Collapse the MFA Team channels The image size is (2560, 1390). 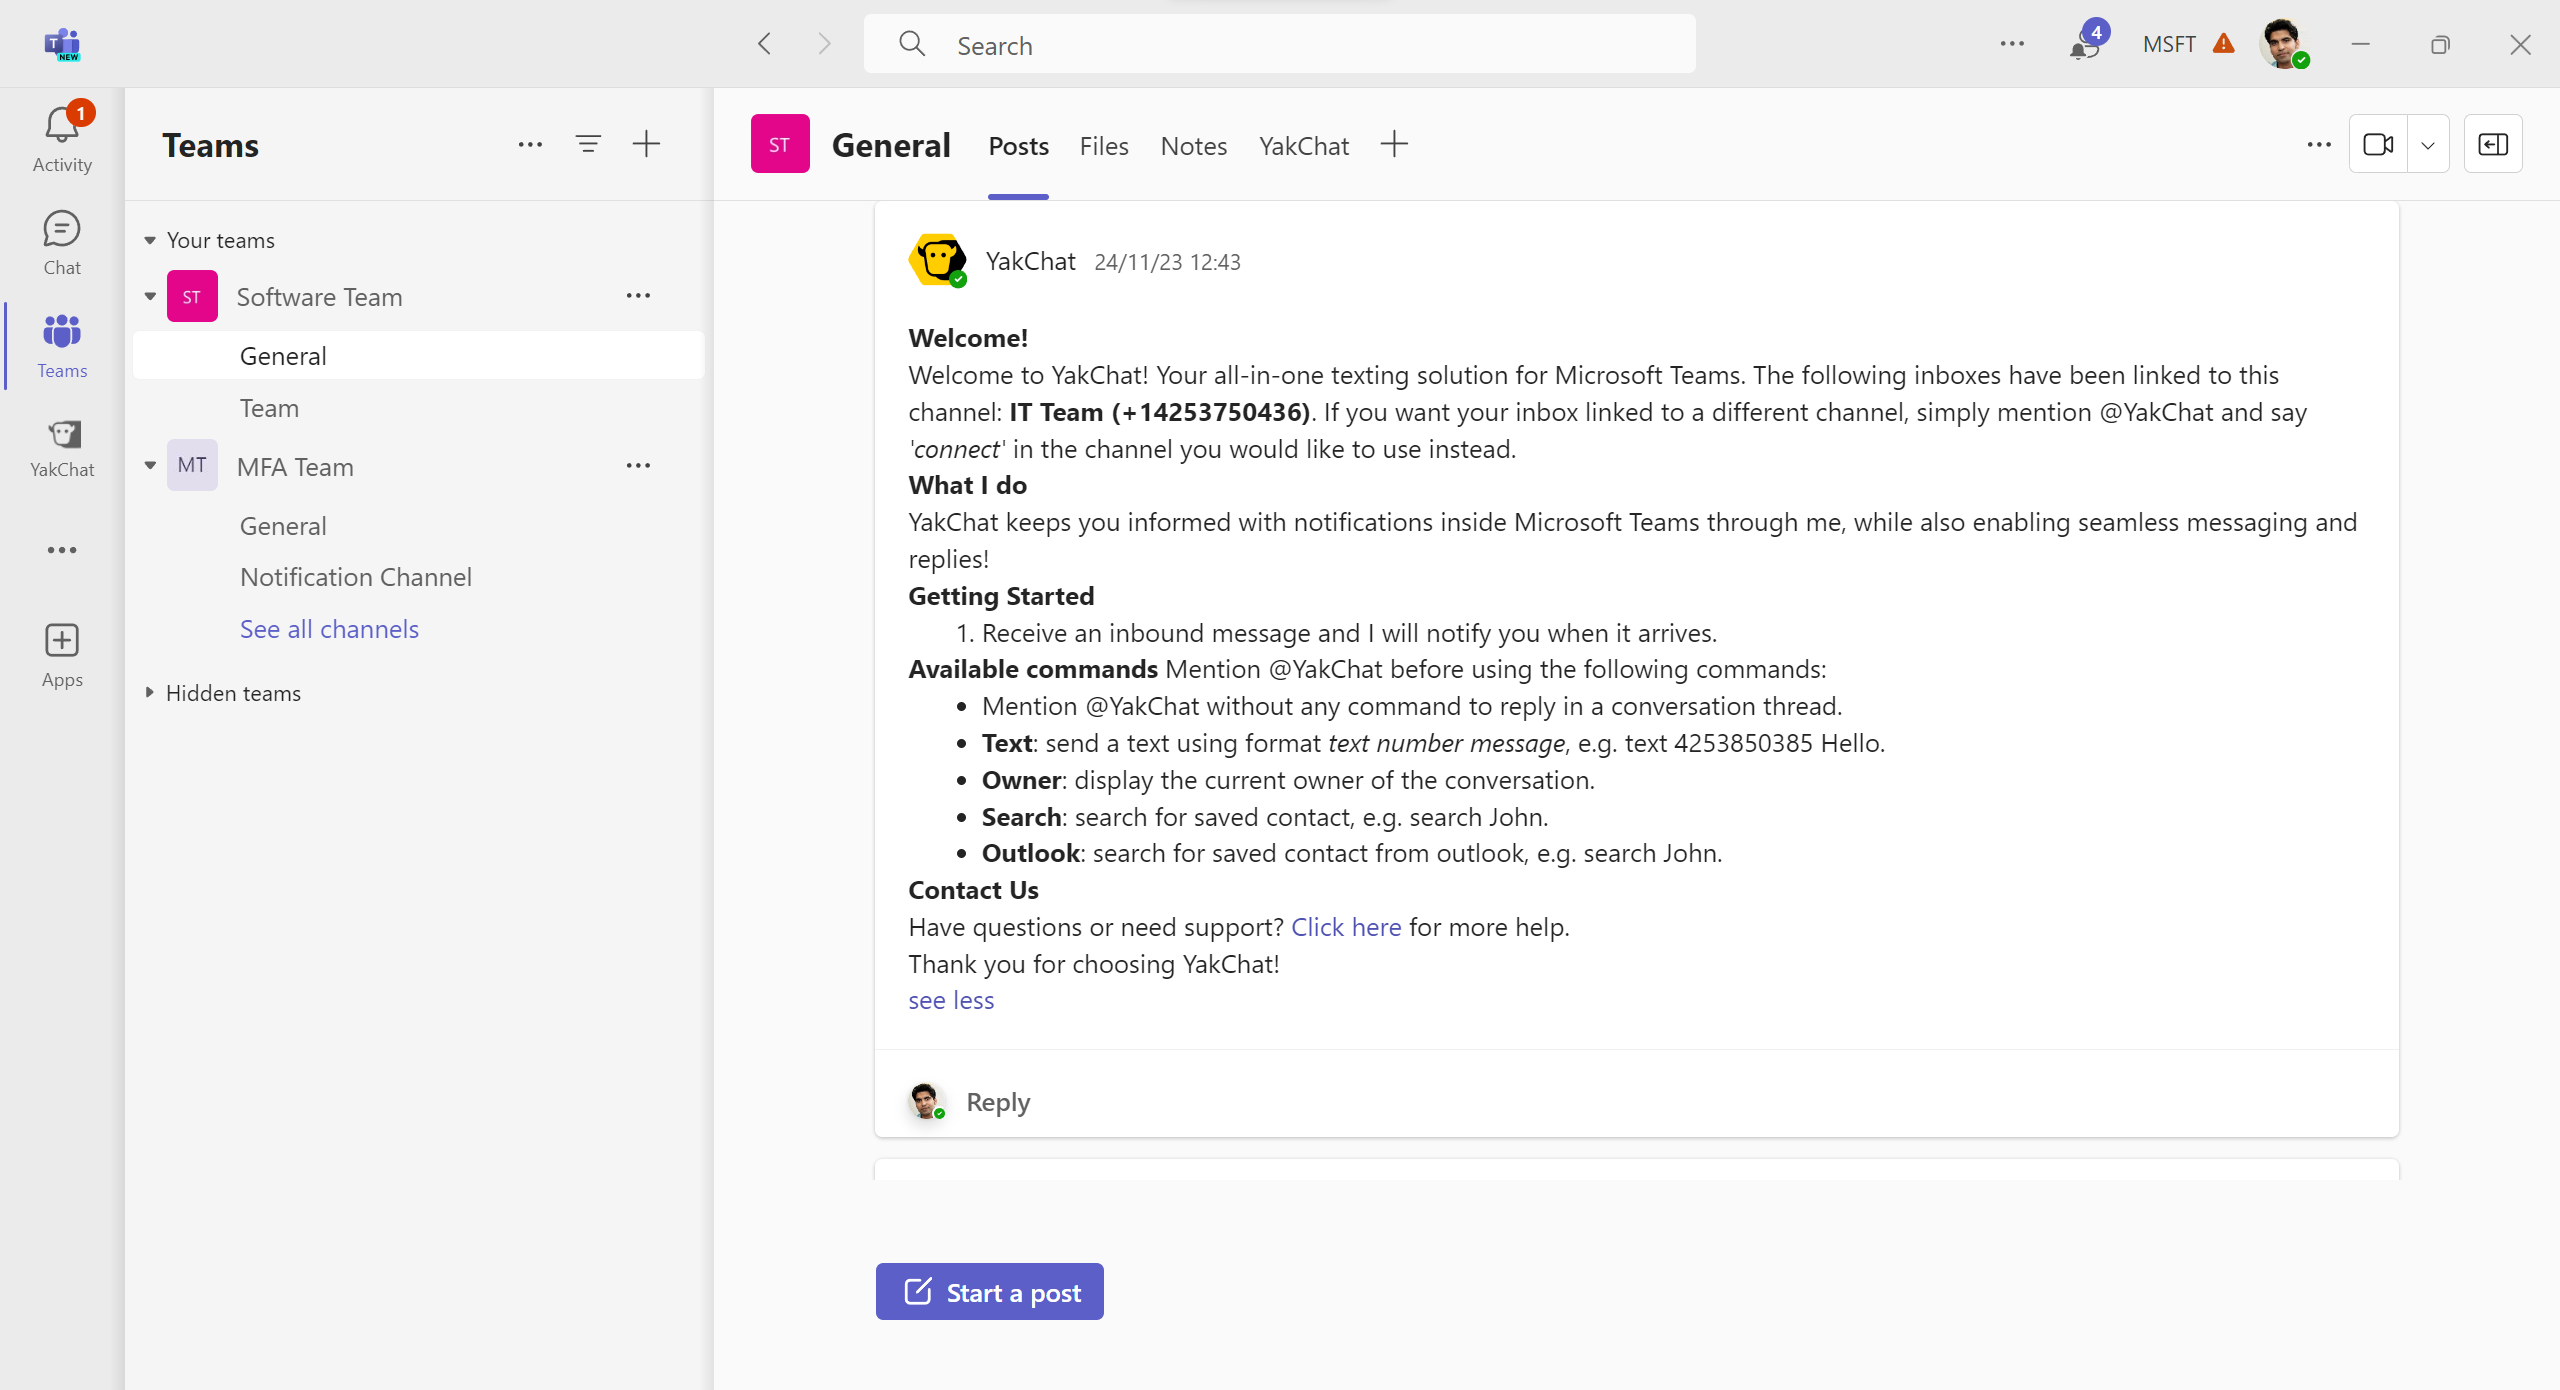tap(150, 466)
